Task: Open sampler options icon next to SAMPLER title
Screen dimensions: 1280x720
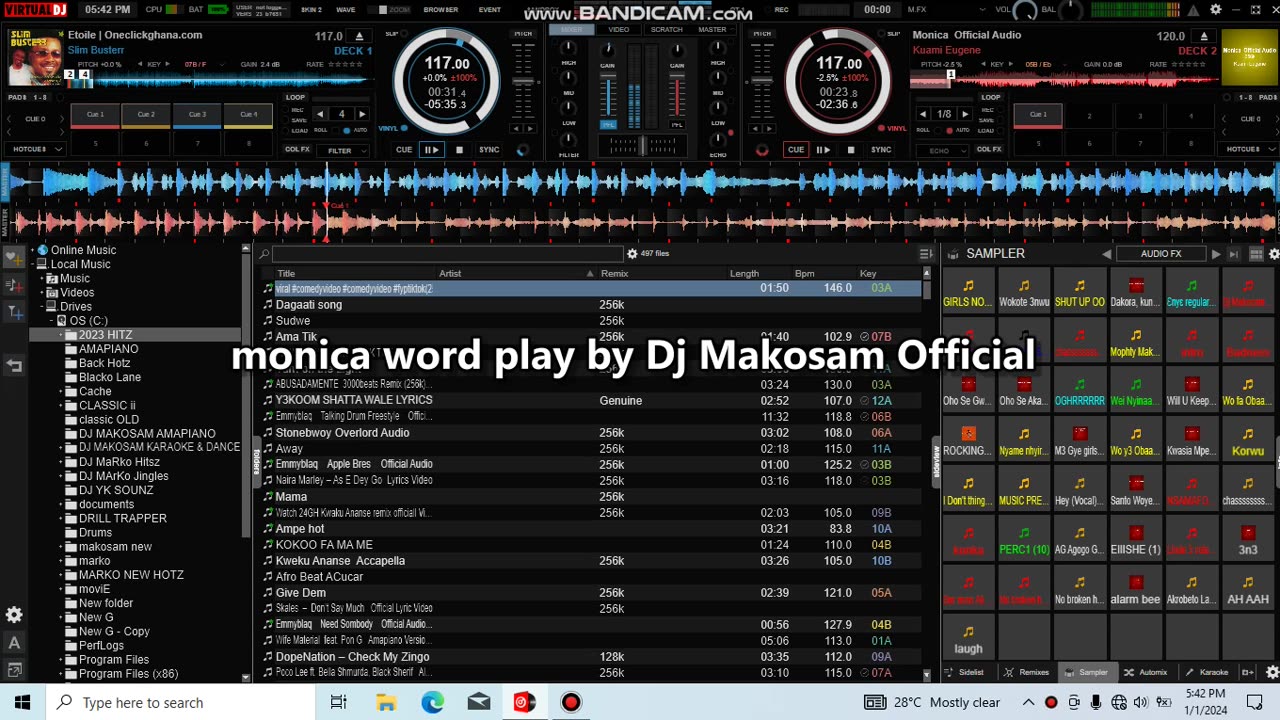Action: point(953,254)
